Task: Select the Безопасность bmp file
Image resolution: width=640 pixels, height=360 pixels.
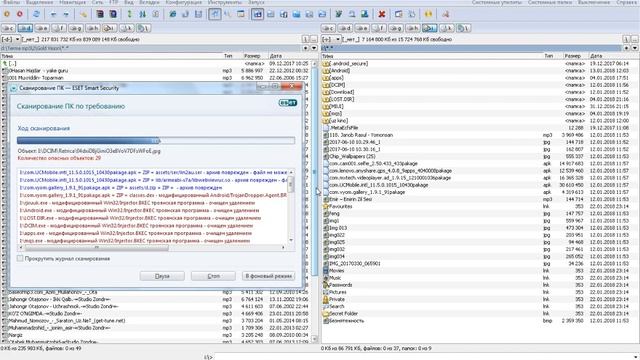Action: (346, 321)
